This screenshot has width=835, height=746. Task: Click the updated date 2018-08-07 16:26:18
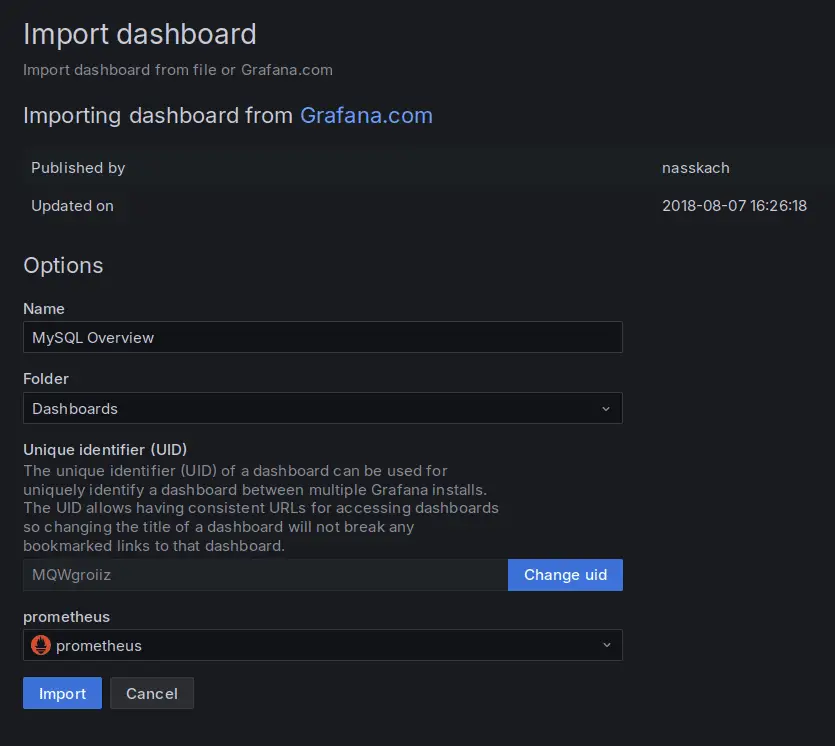click(x=734, y=206)
